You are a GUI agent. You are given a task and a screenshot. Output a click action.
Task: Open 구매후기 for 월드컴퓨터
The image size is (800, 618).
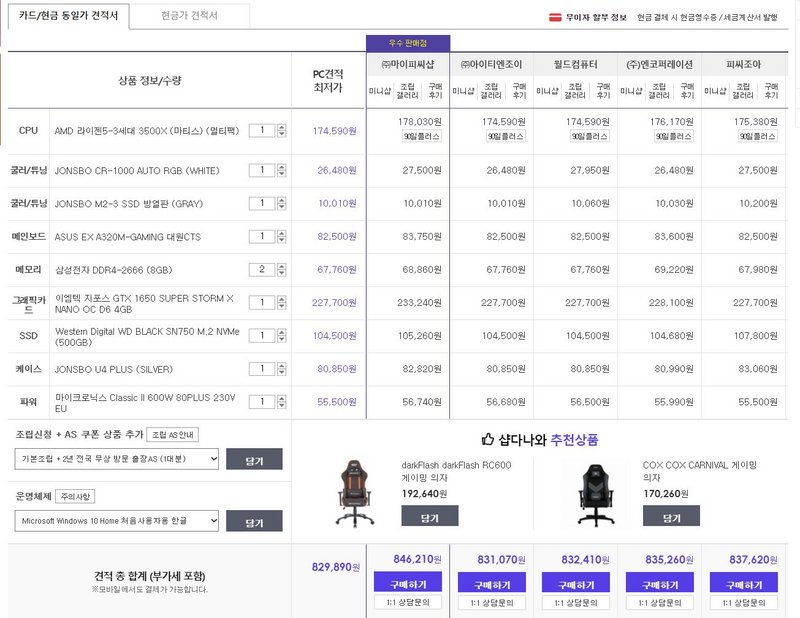coord(603,91)
